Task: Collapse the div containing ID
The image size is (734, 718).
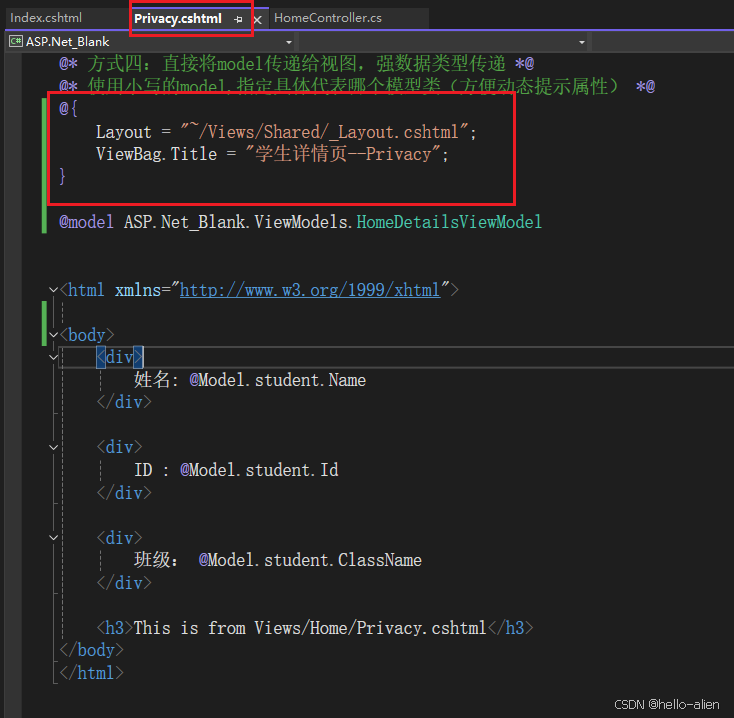Action: [53, 447]
